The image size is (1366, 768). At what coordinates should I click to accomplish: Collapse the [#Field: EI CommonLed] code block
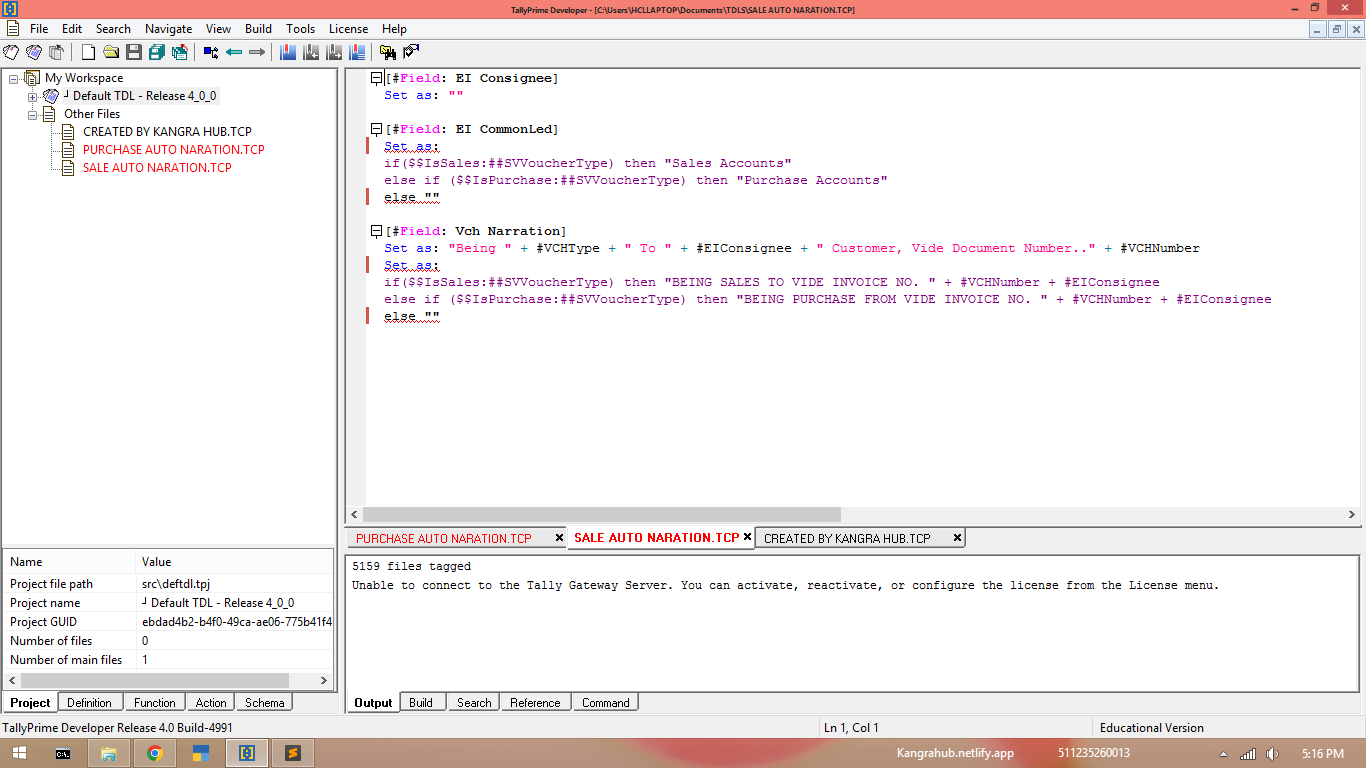376,129
